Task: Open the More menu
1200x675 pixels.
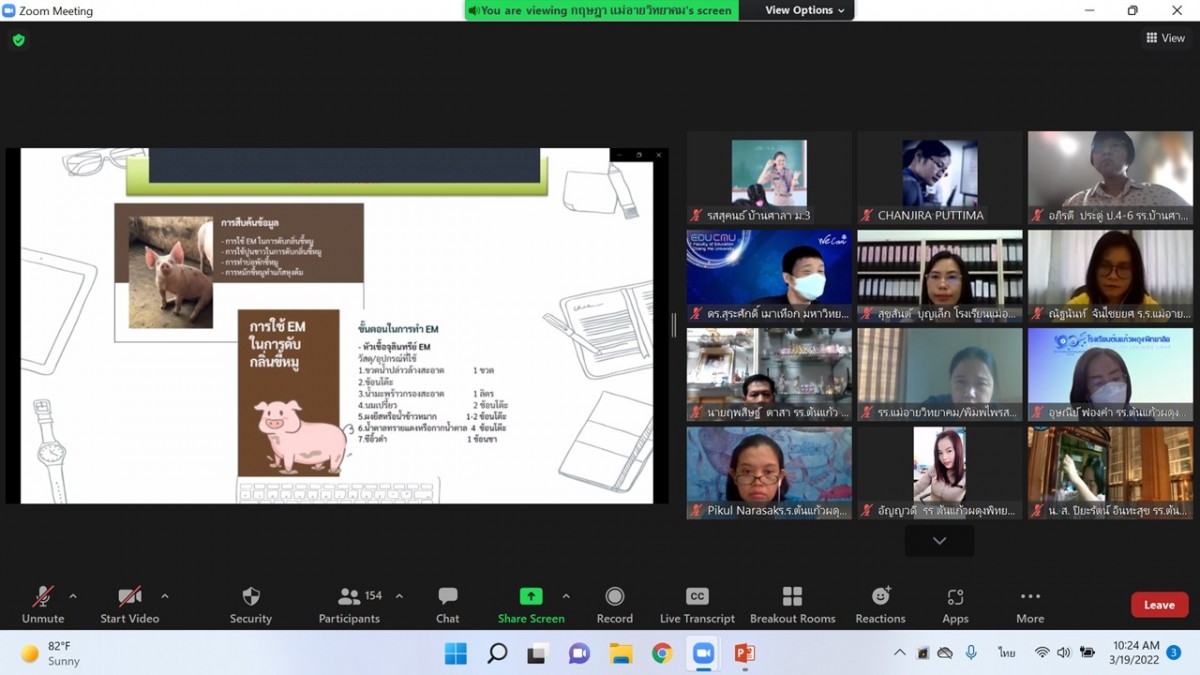Action: (x=1030, y=604)
